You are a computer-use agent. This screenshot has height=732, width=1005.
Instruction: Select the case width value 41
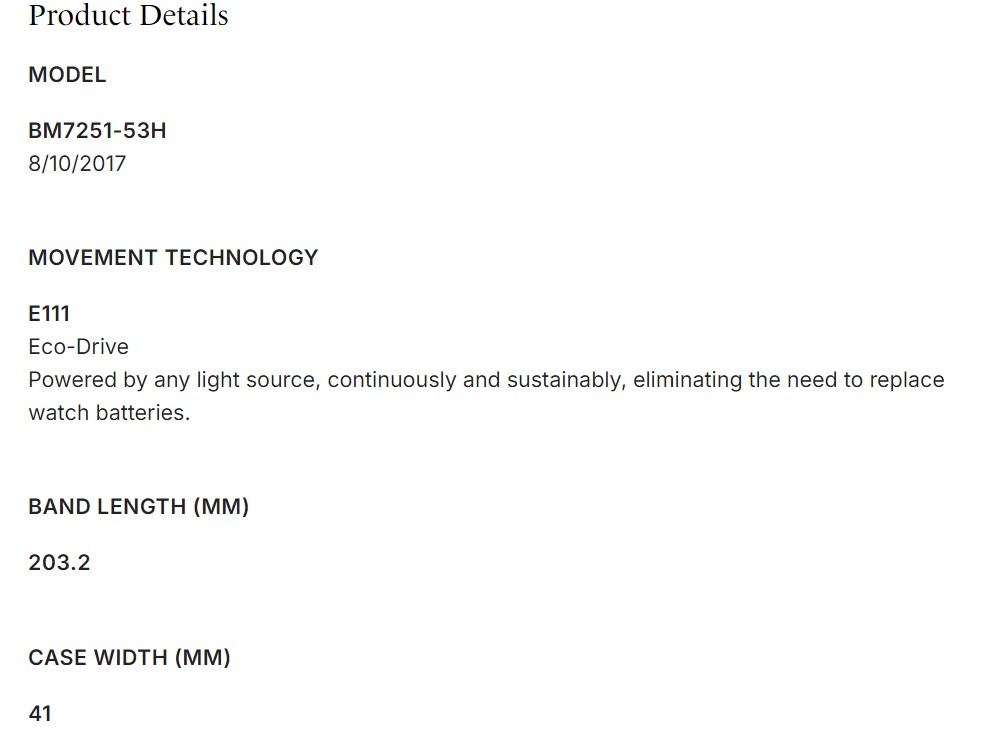point(40,714)
